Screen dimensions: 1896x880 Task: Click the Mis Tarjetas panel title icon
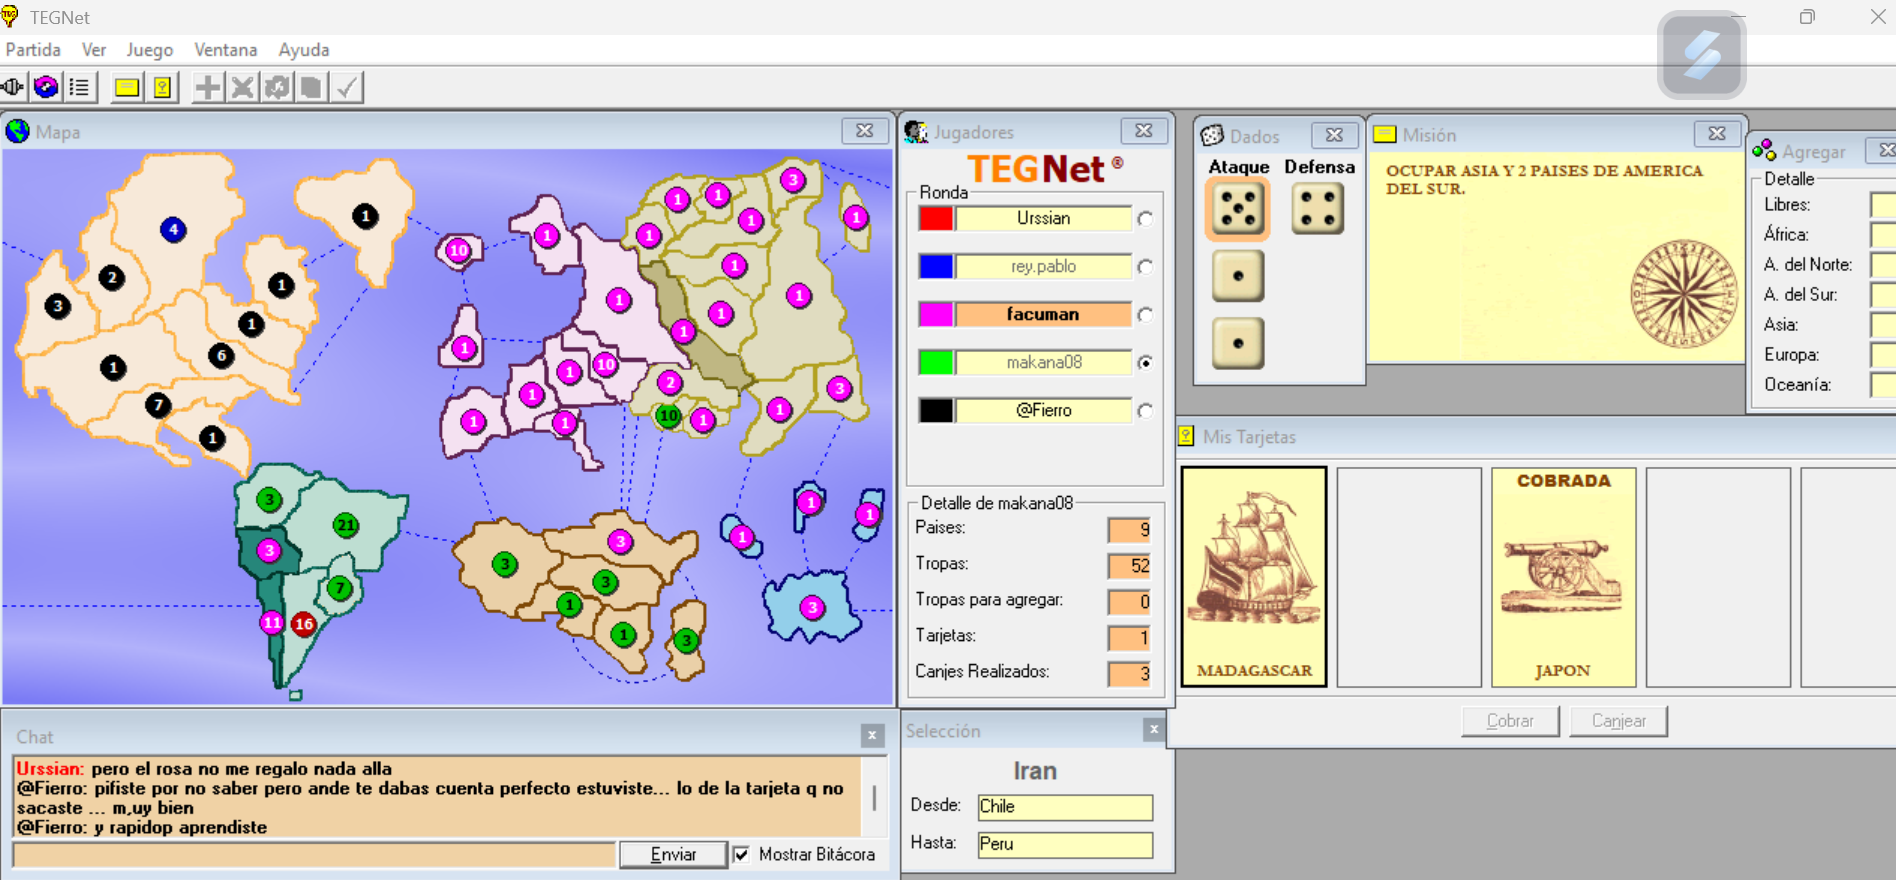tap(1187, 436)
